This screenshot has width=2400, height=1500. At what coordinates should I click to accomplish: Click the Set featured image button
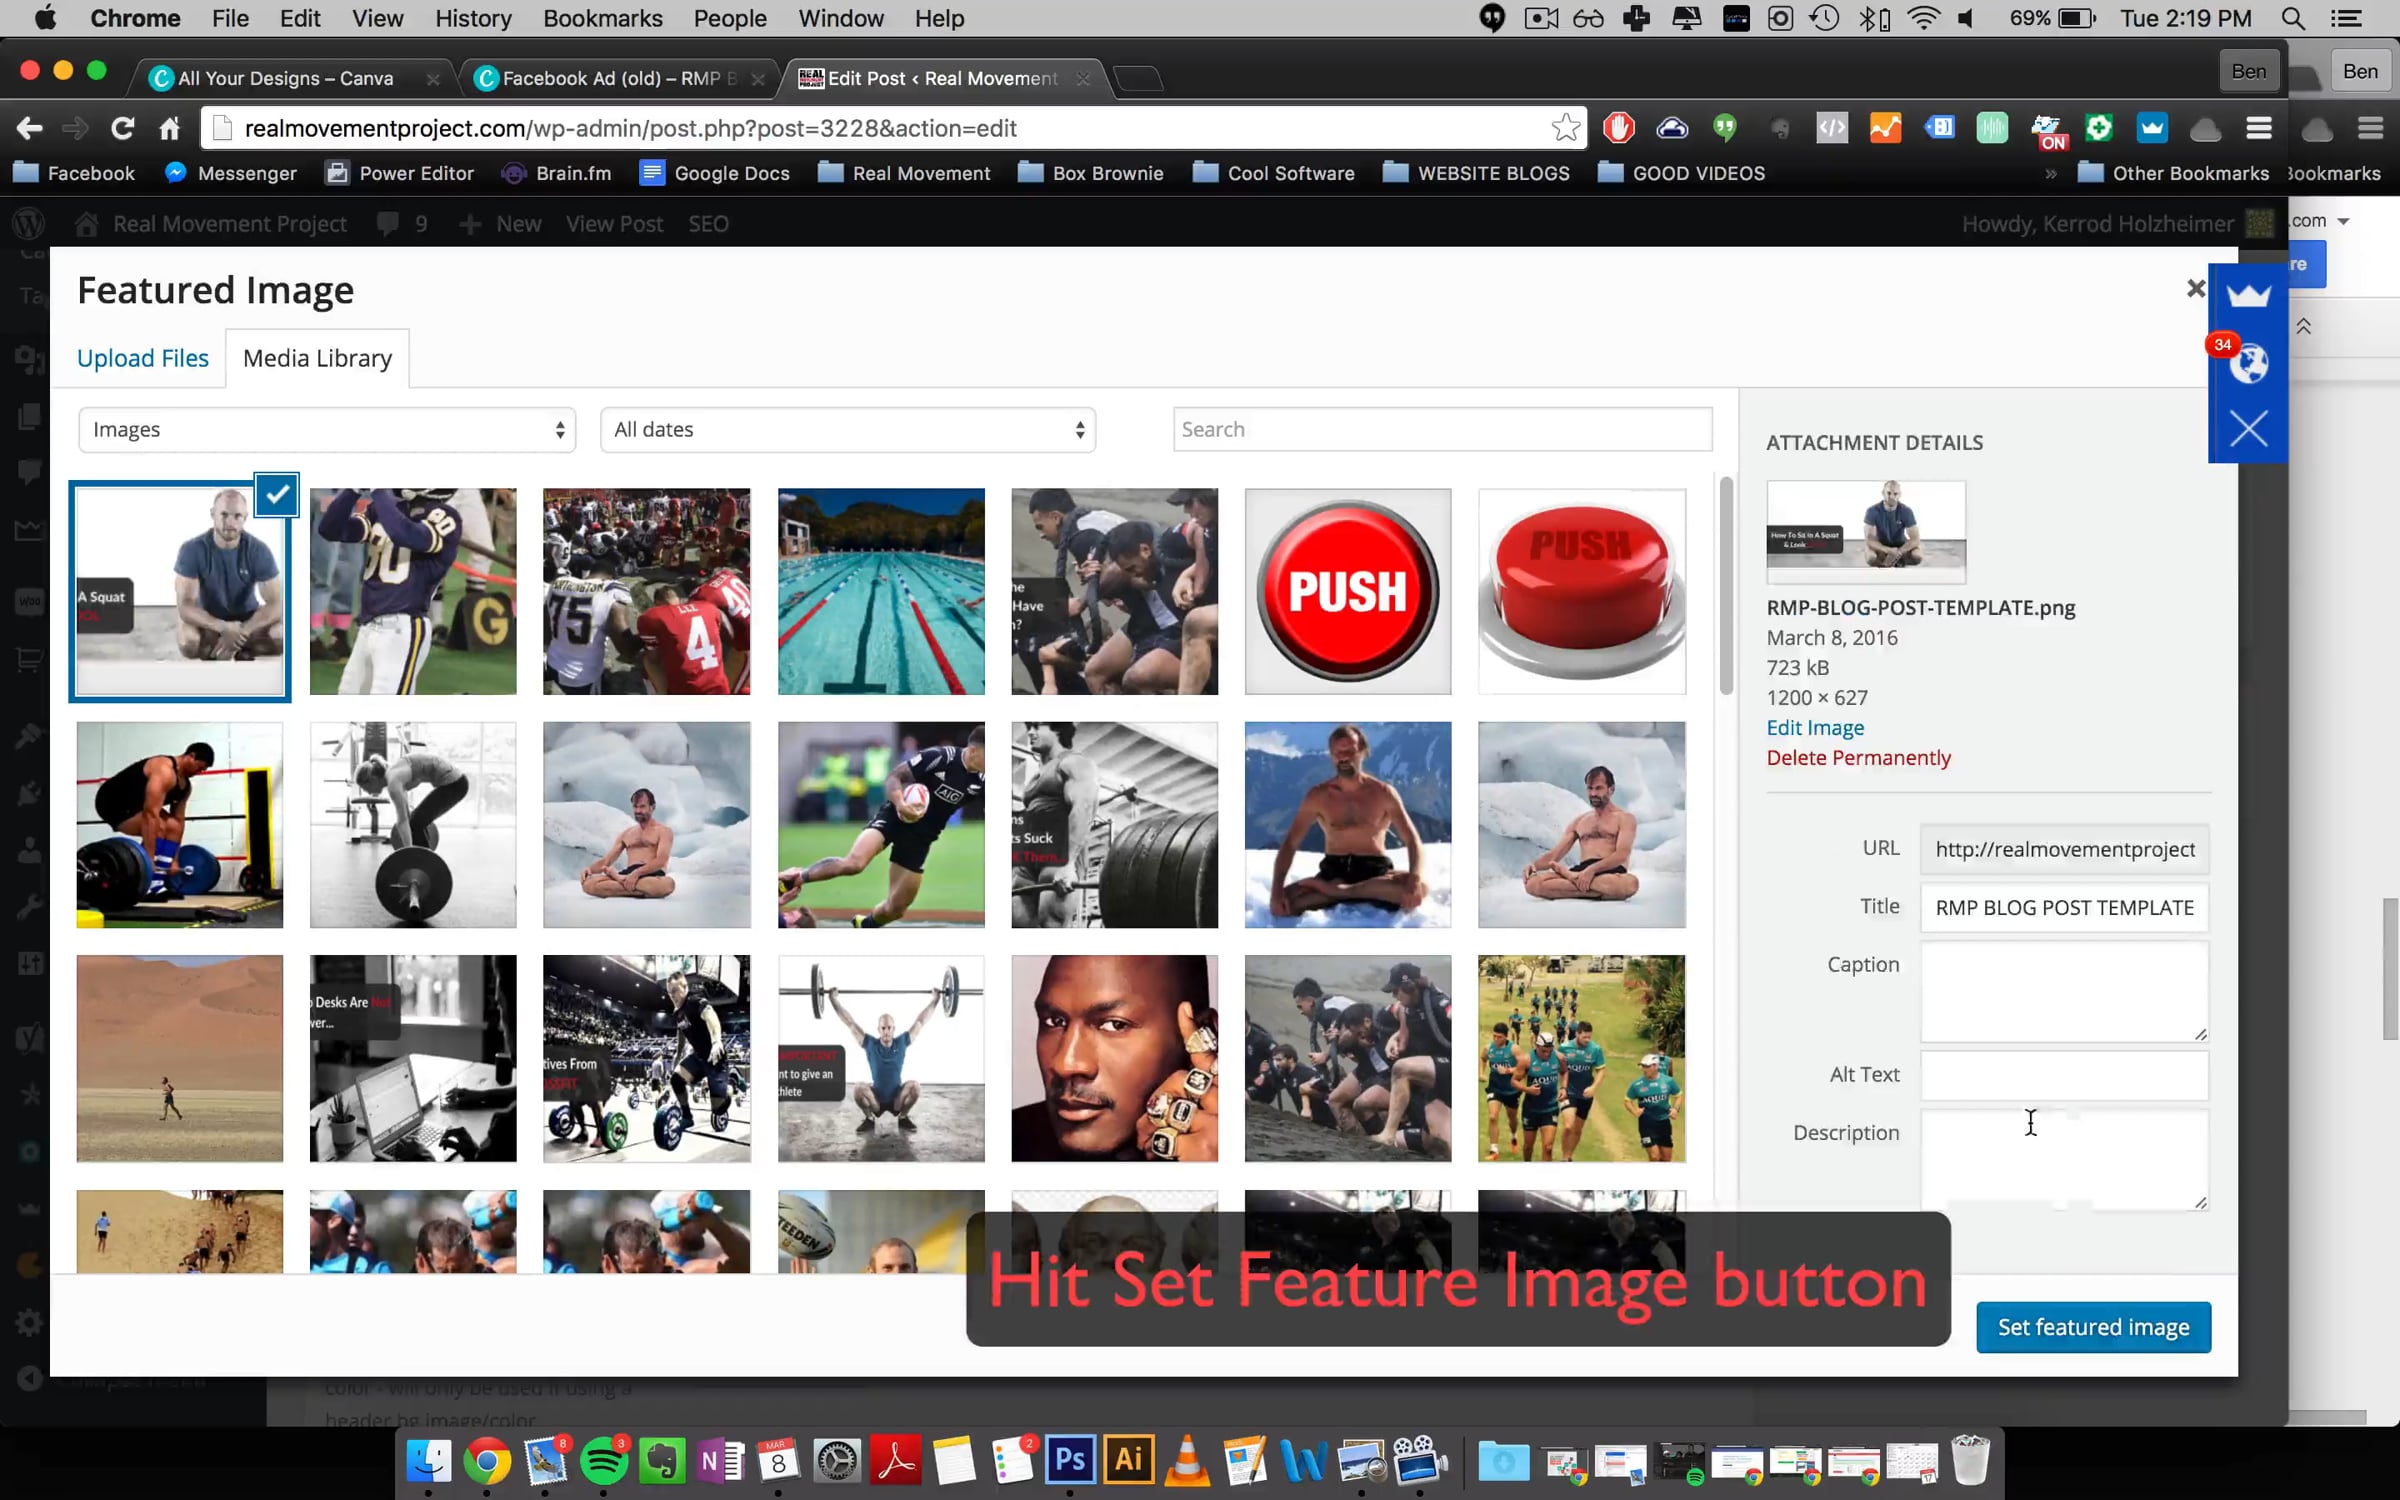click(2092, 1327)
